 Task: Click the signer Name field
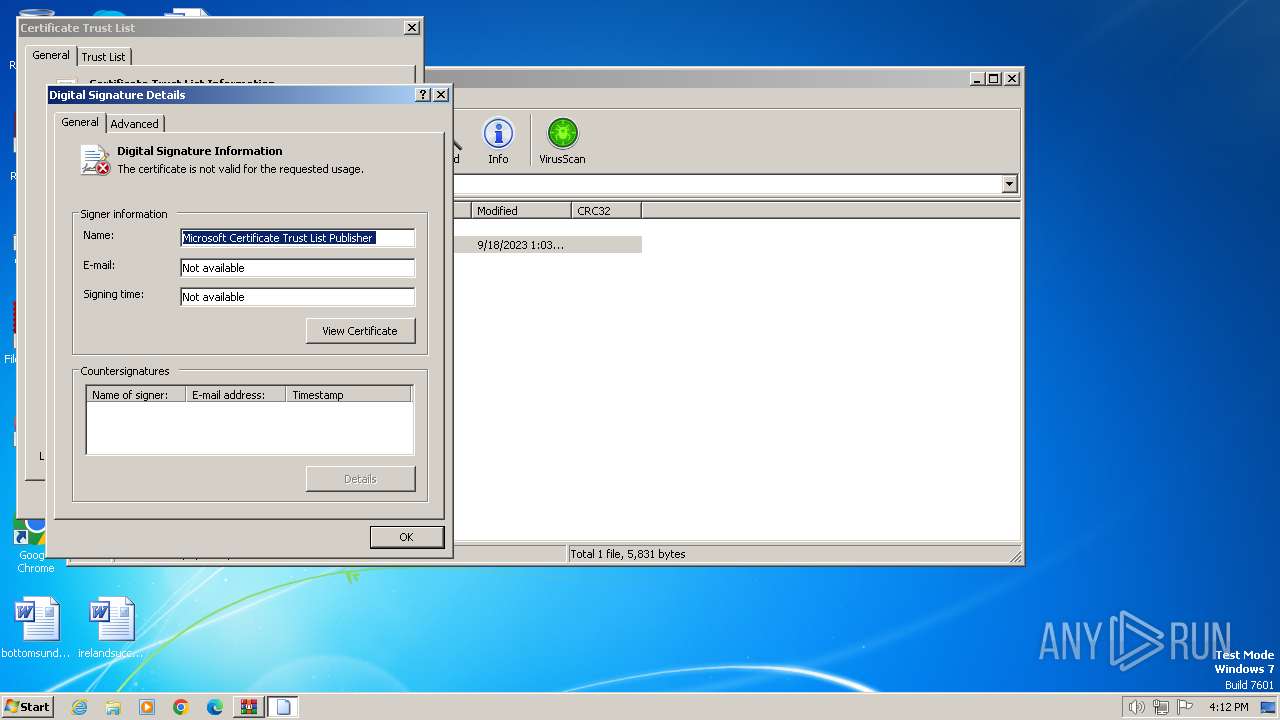[x=297, y=238]
